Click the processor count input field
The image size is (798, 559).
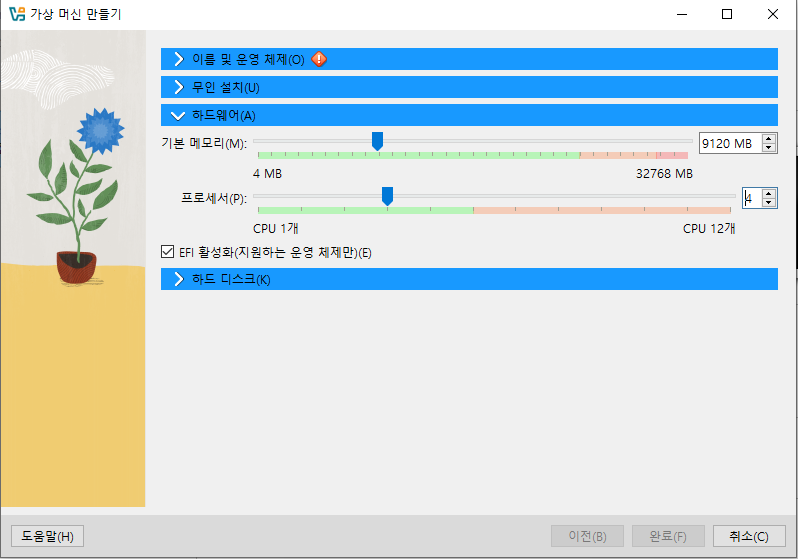click(752, 198)
